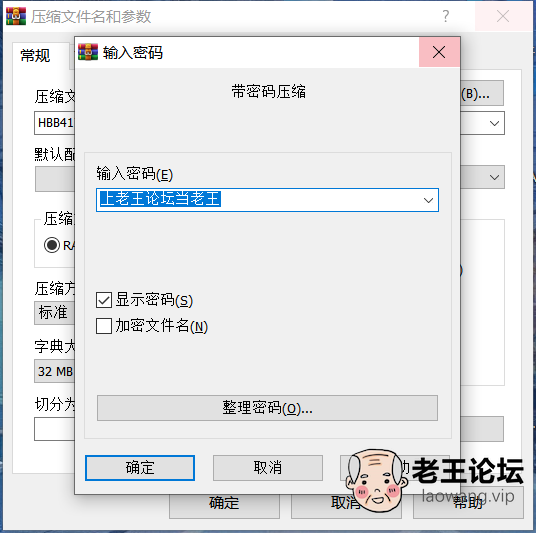The height and width of the screenshot is (533, 536).
Task: Click the 标准 compression method box
Action: click(x=55, y=313)
